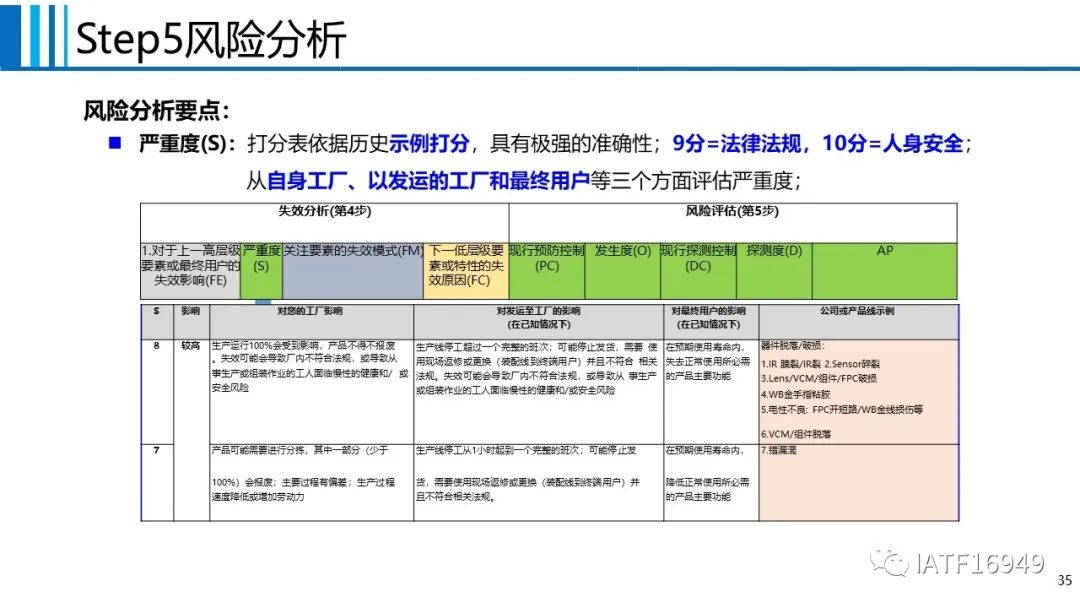
Task: Select the "现行探测控制(DC)" cell
Action: (x=698, y=271)
